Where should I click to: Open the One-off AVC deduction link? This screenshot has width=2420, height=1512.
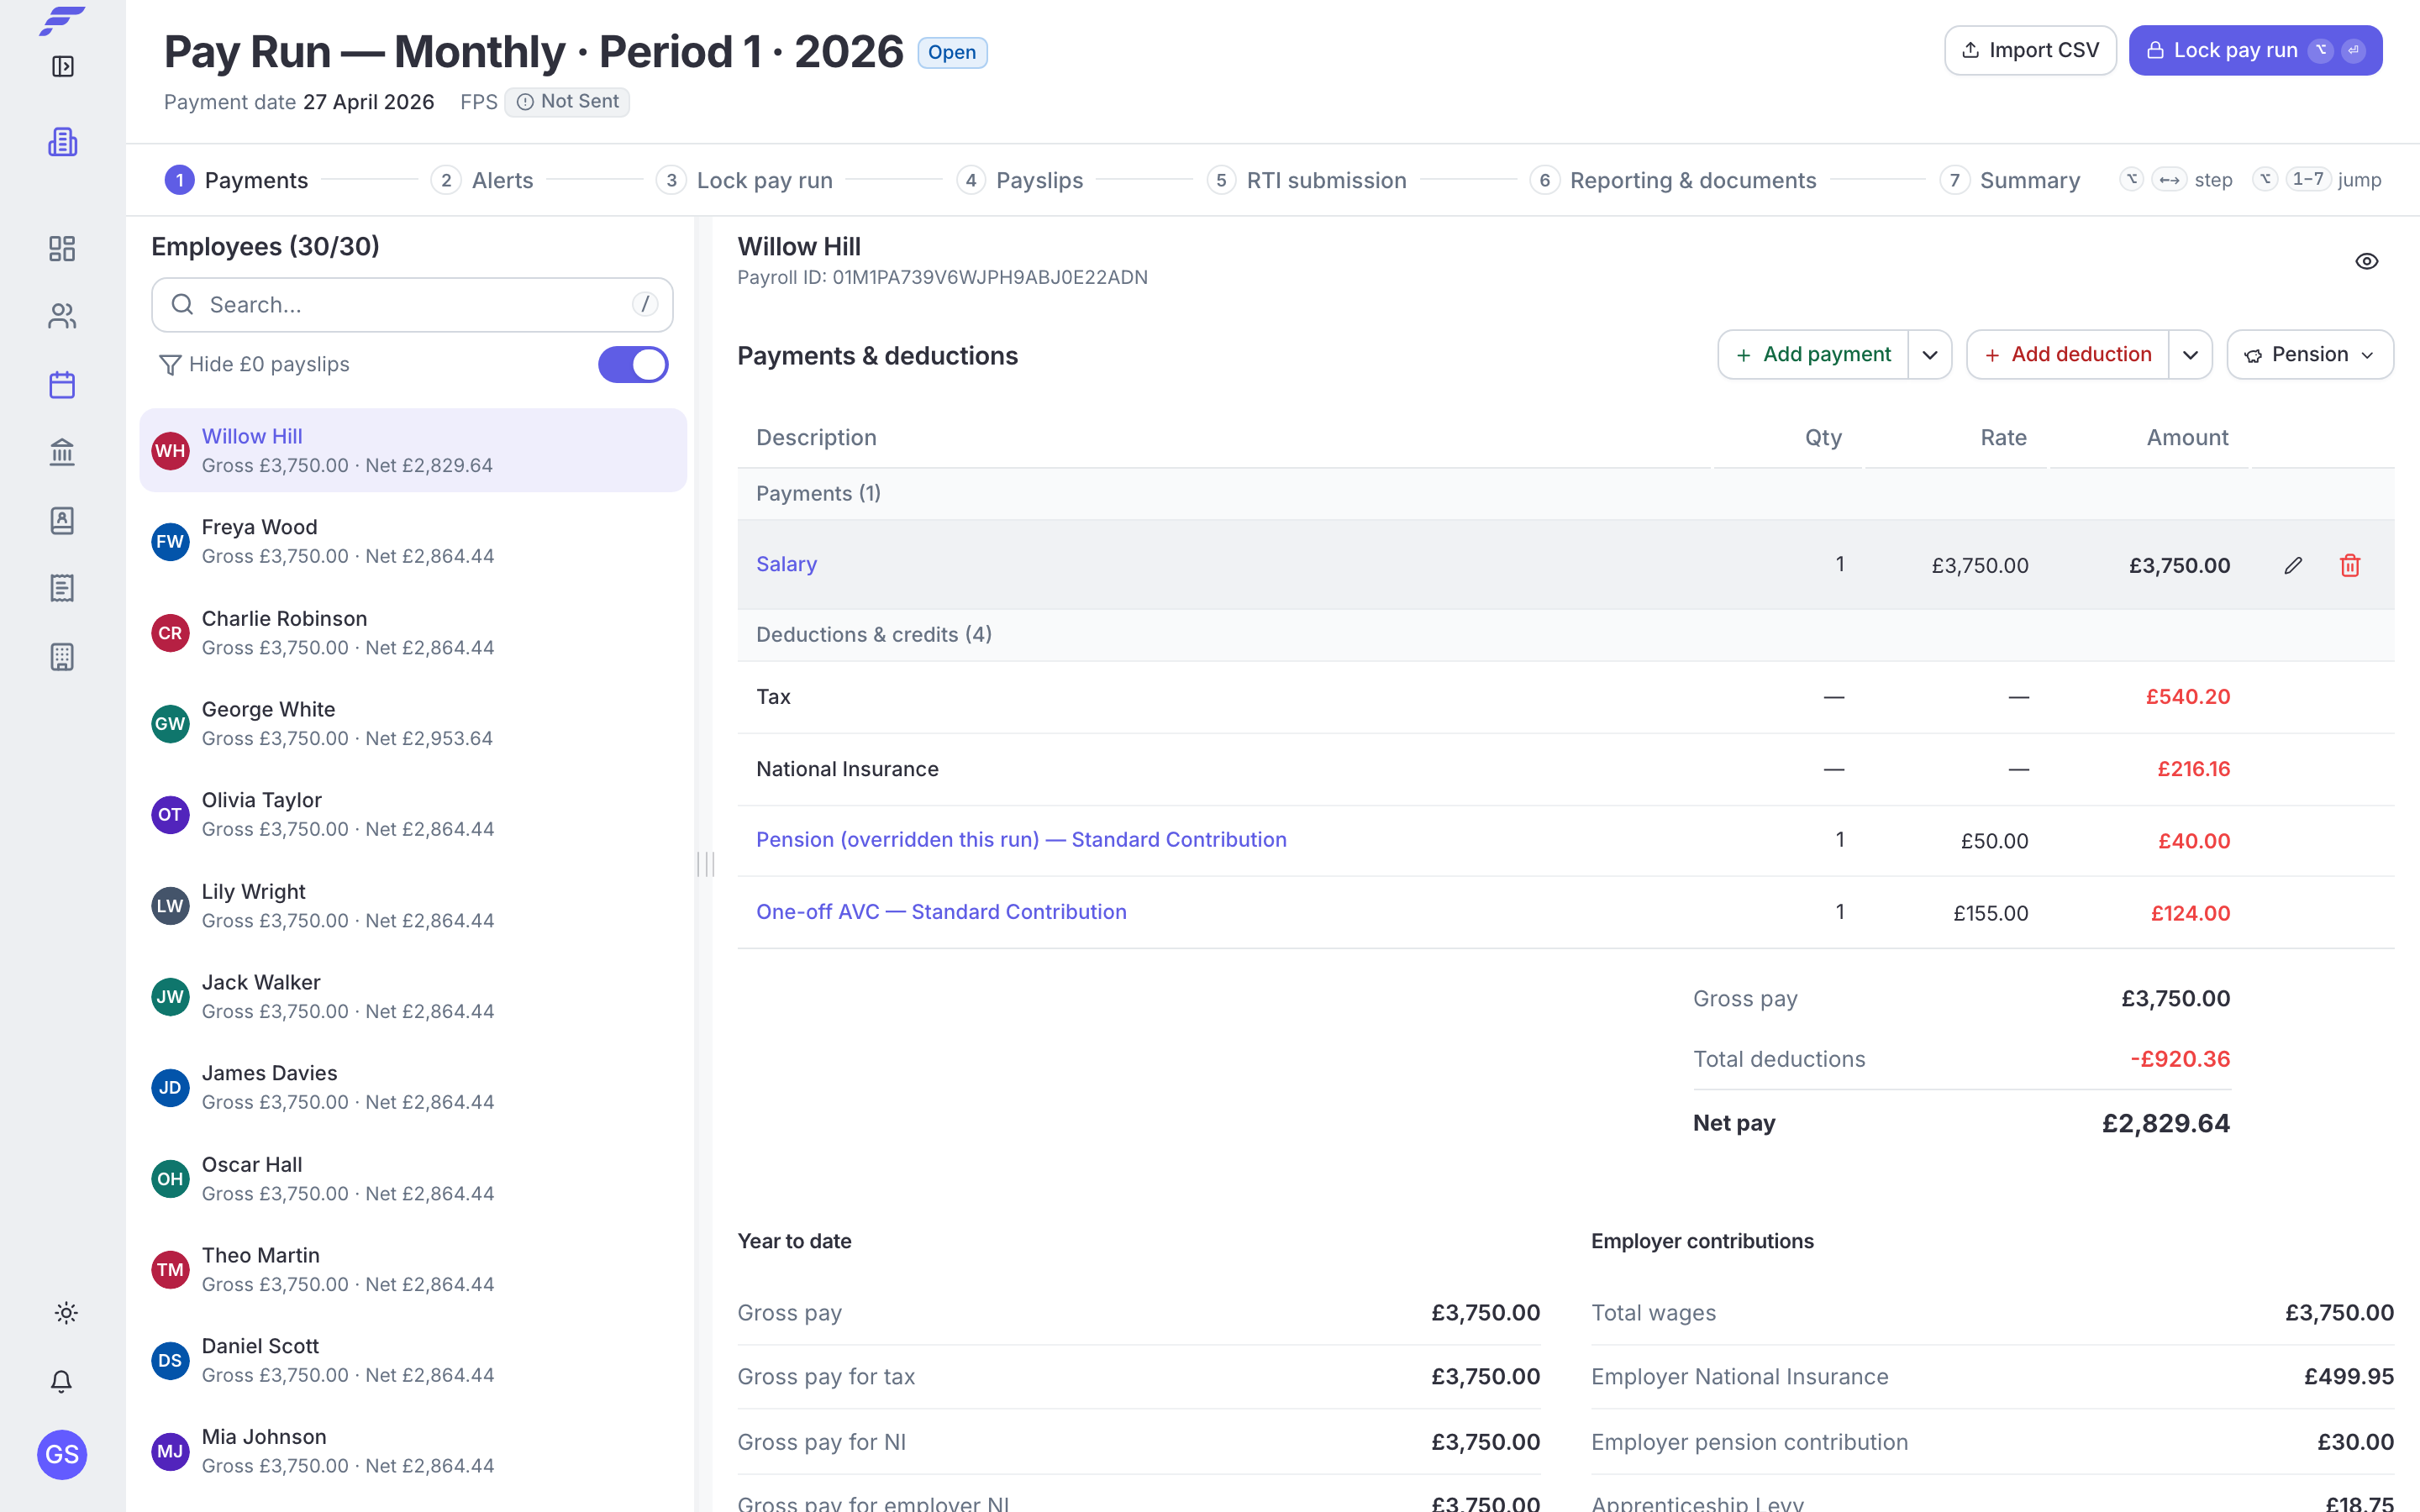click(941, 912)
